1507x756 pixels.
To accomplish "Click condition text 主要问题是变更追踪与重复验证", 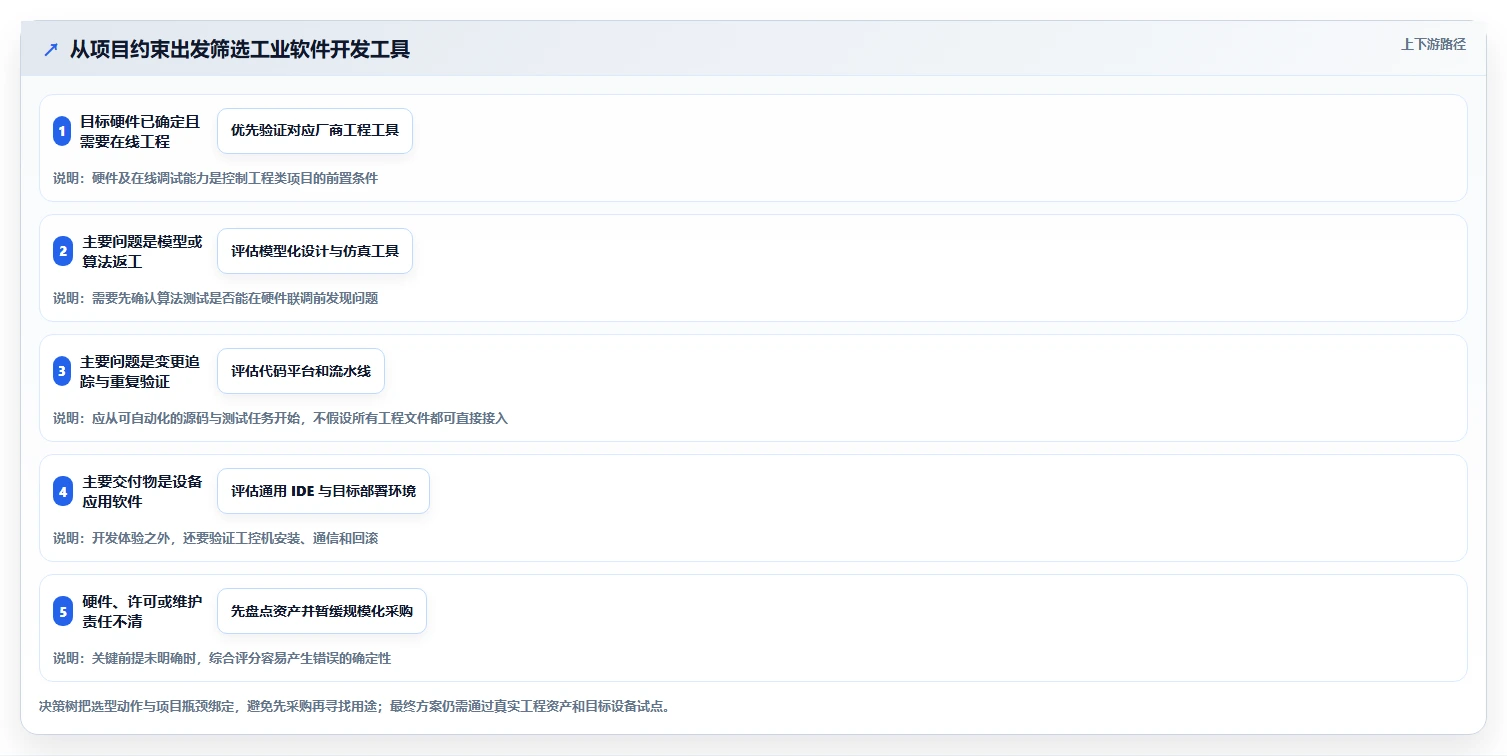I will point(140,371).
